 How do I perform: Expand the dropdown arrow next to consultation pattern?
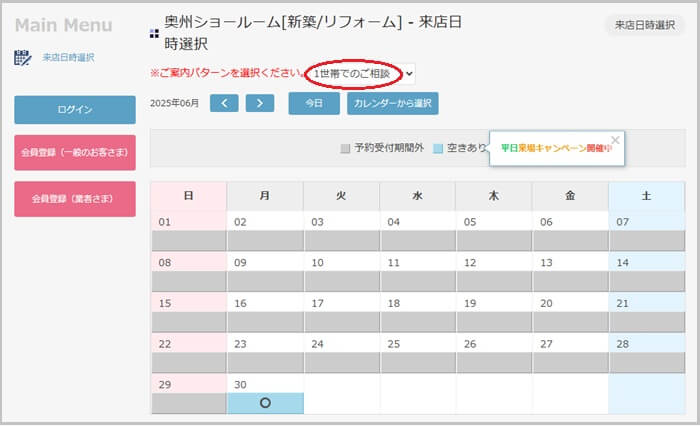point(409,74)
